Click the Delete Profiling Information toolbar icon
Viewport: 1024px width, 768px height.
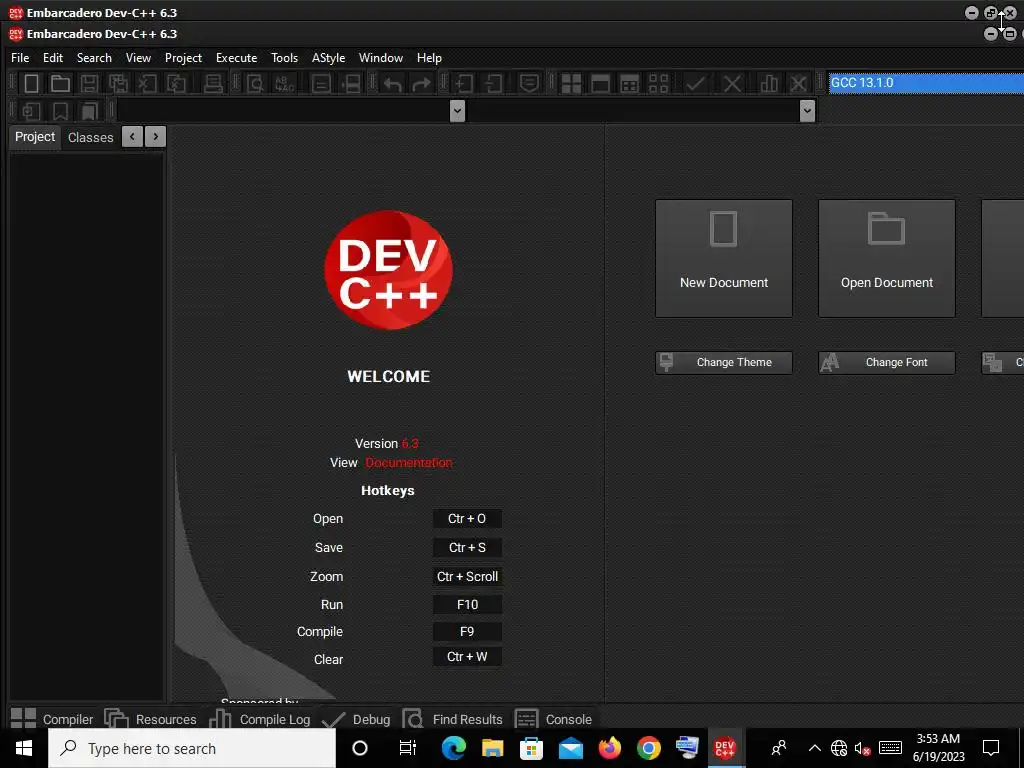pyautogui.click(x=798, y=84)
